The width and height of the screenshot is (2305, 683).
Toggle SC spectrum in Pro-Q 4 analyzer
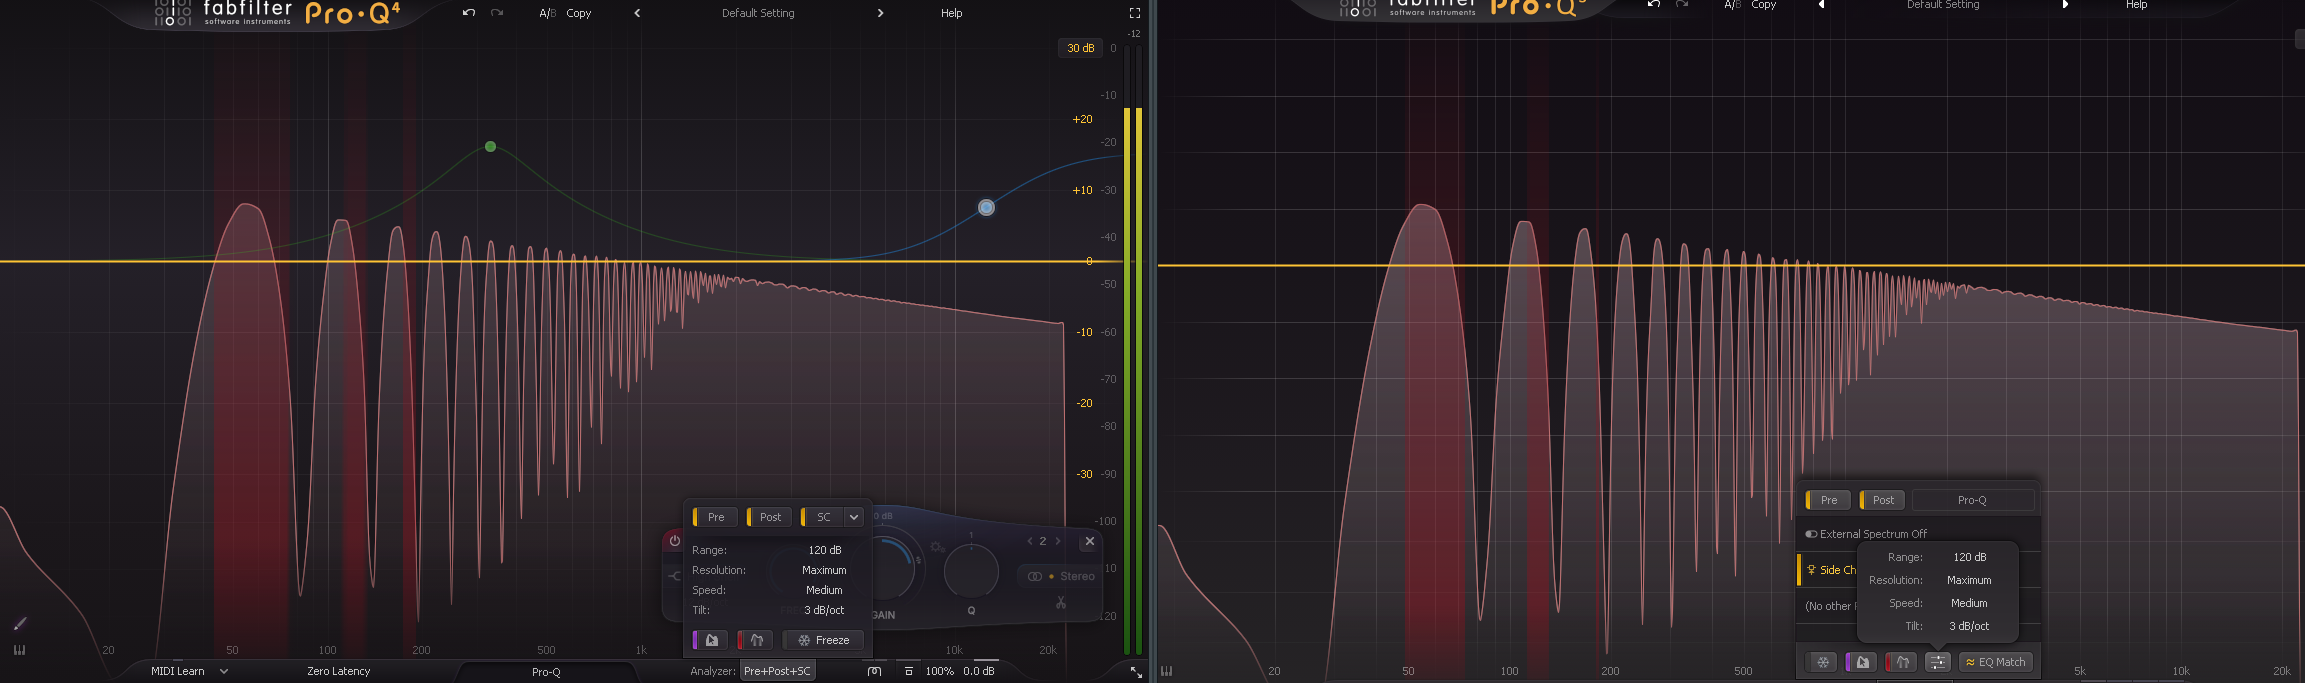point(822,517)
